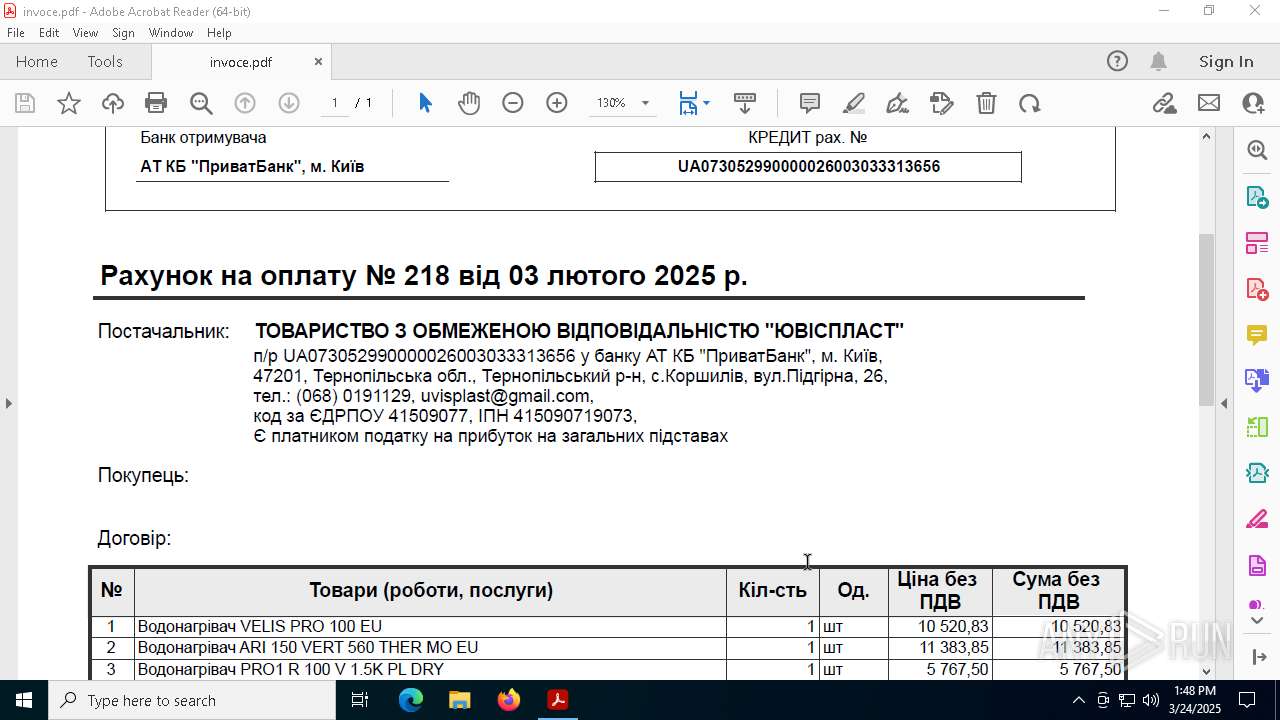Open share with others person icon
Image resolution: width=1280 pixels, height=720 pixels.
pos(1253,103)
